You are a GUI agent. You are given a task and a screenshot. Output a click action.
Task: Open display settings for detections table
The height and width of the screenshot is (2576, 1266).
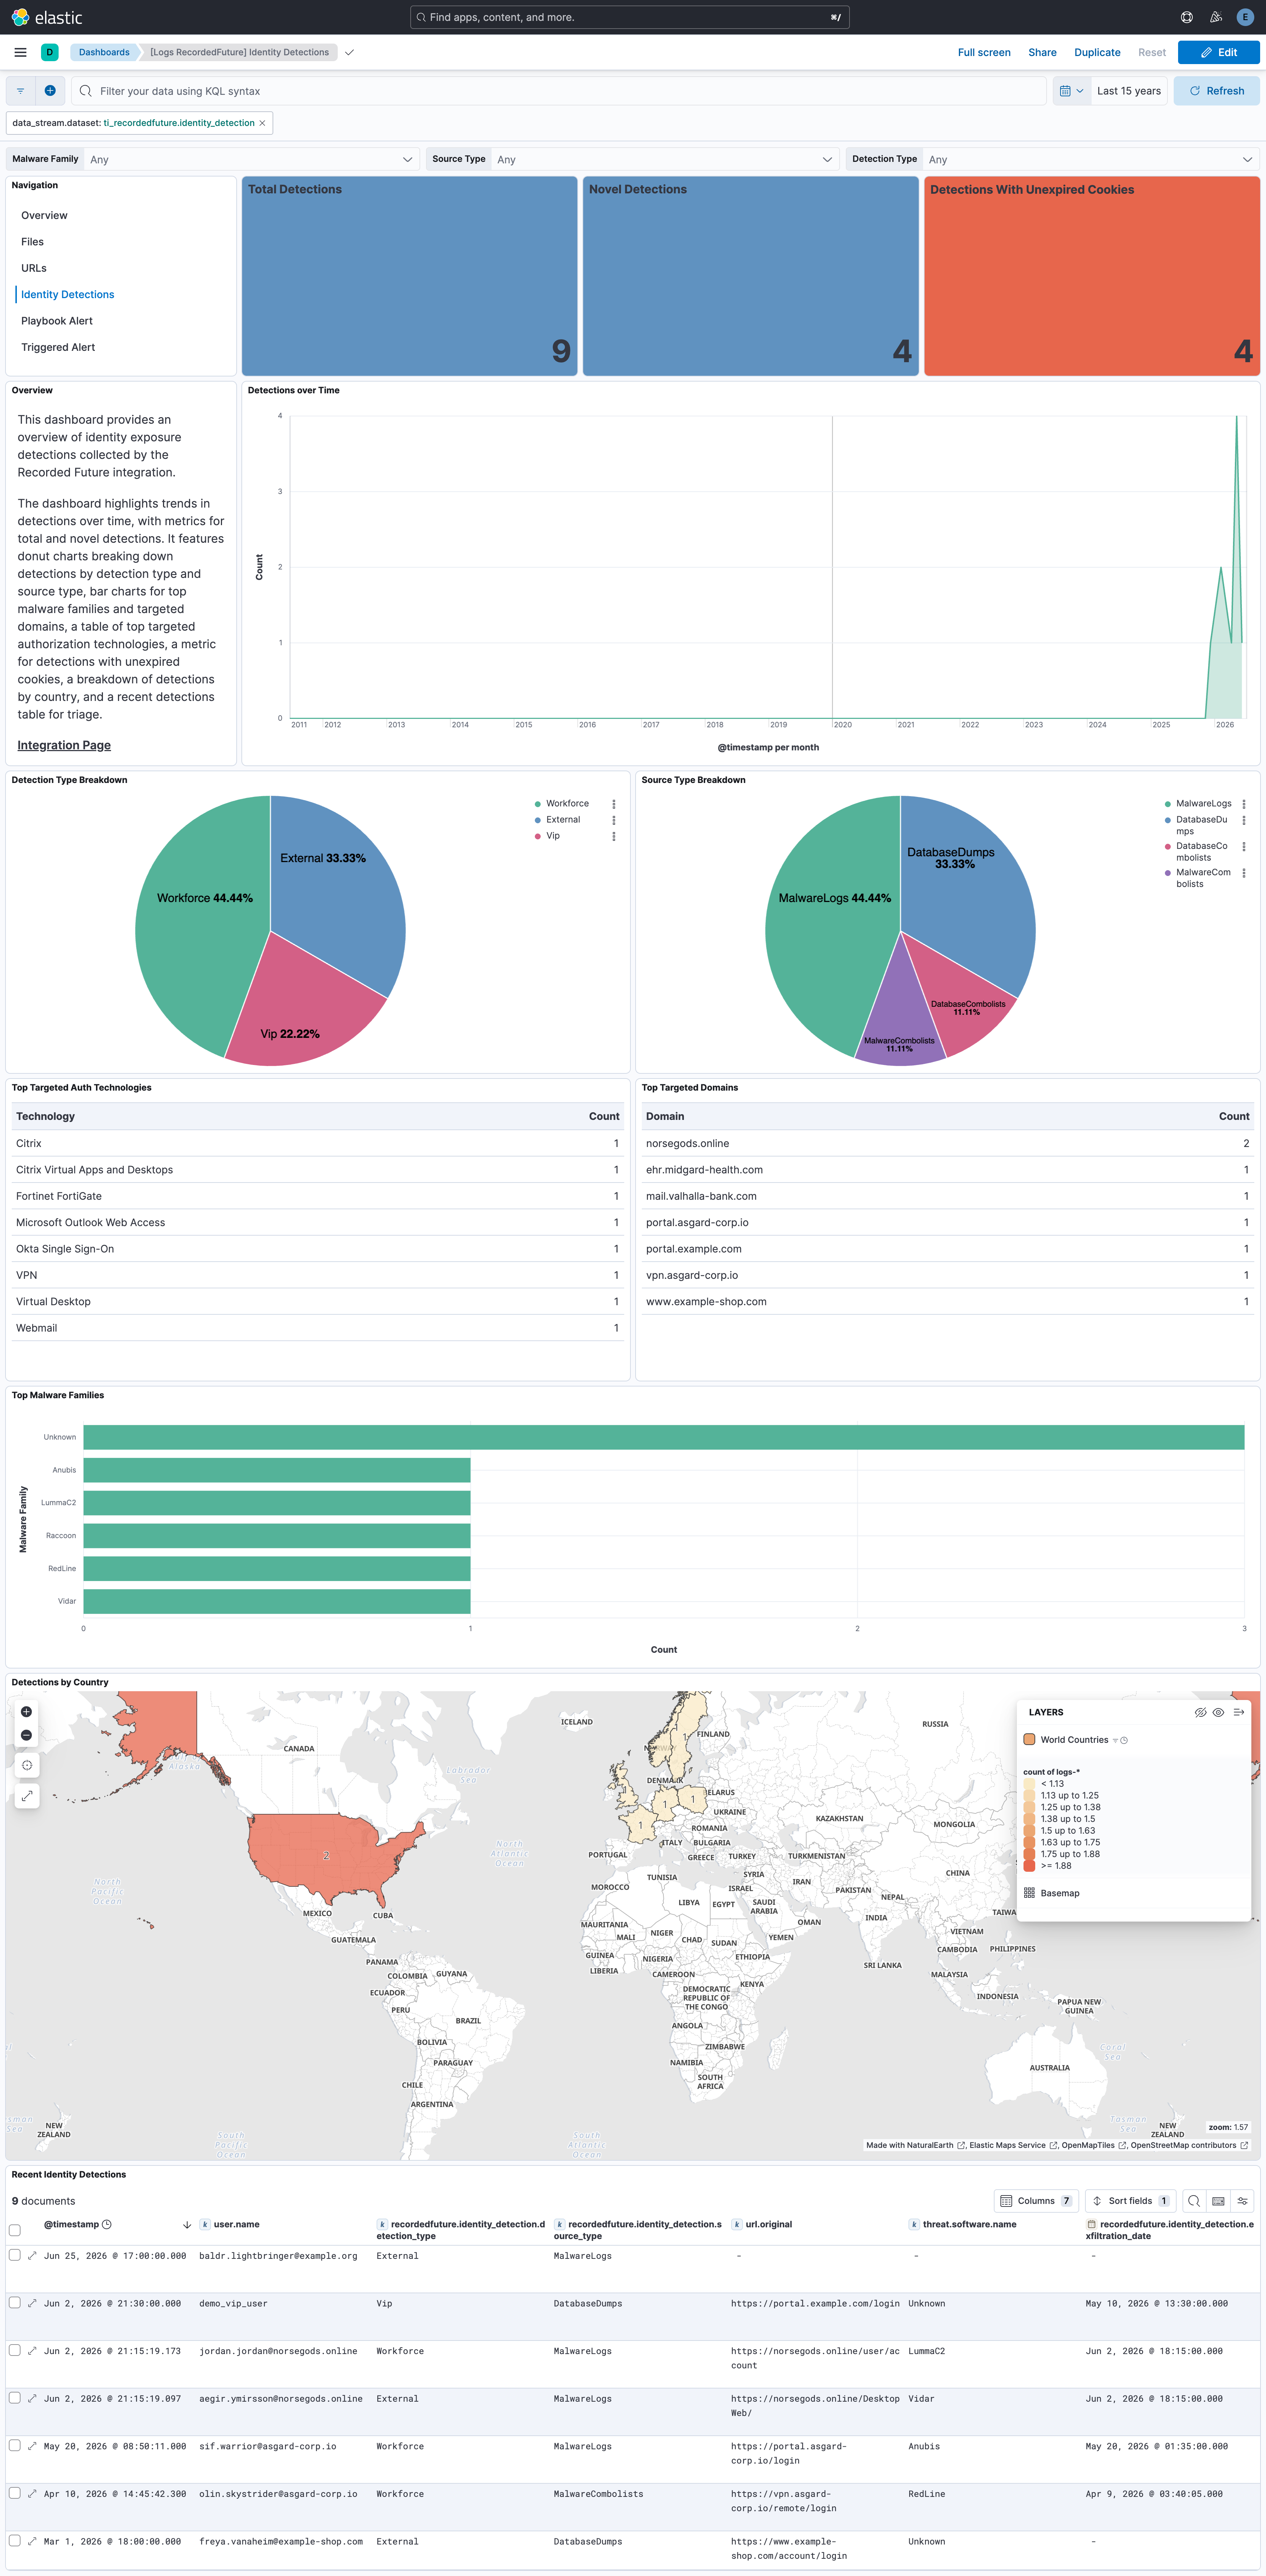tap(1242, 2201)
